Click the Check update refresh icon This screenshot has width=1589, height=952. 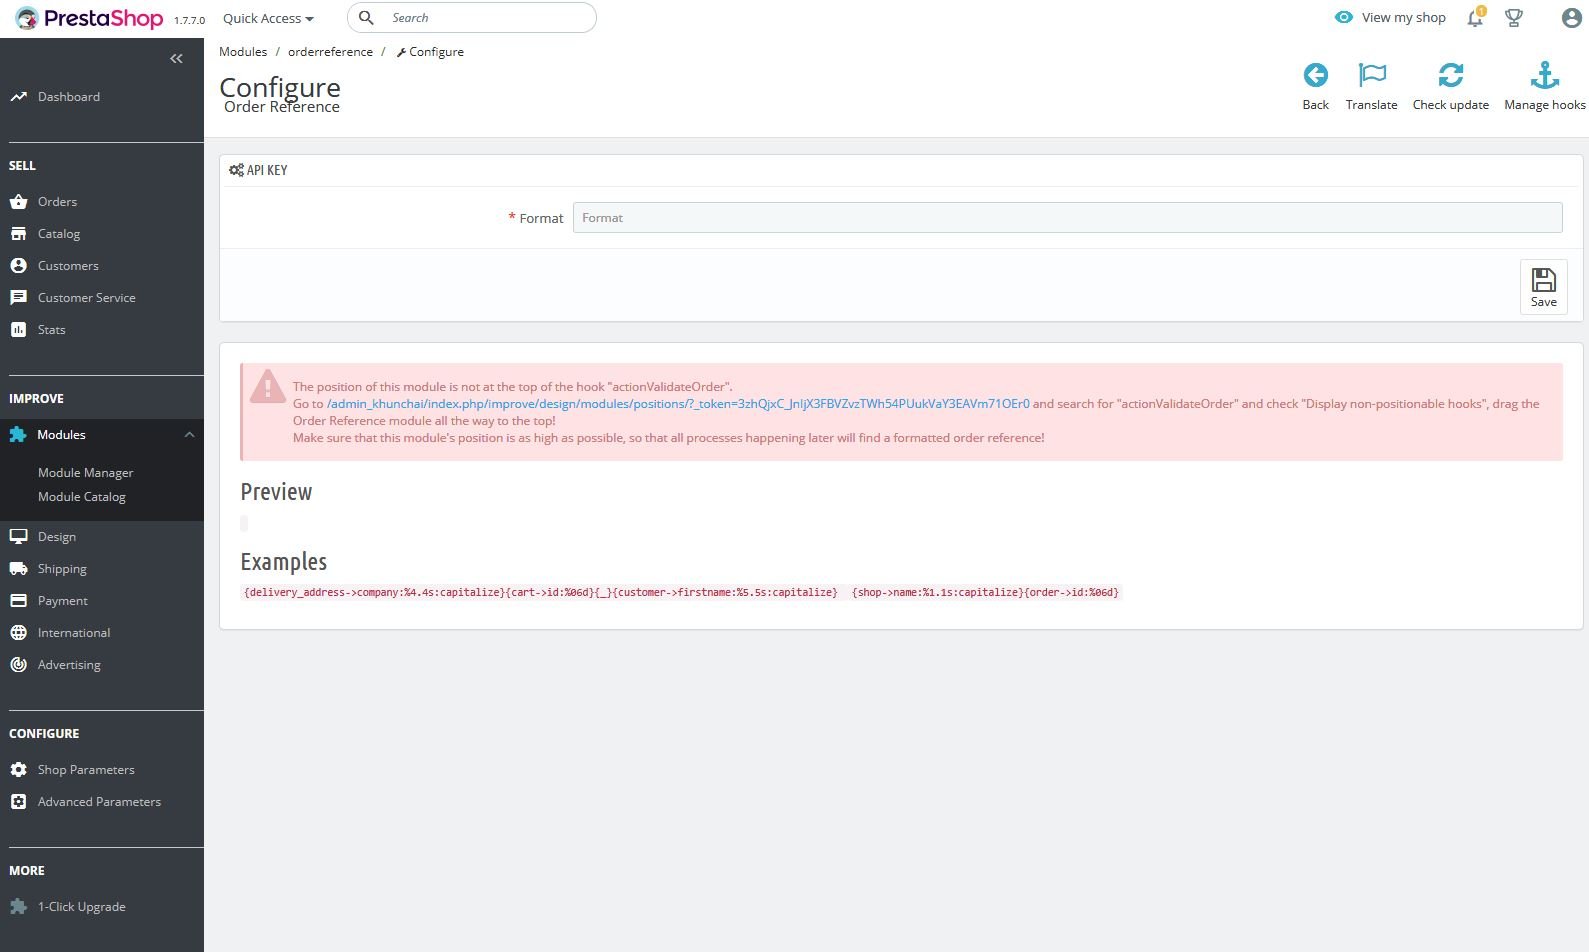tap(1451, 75)
